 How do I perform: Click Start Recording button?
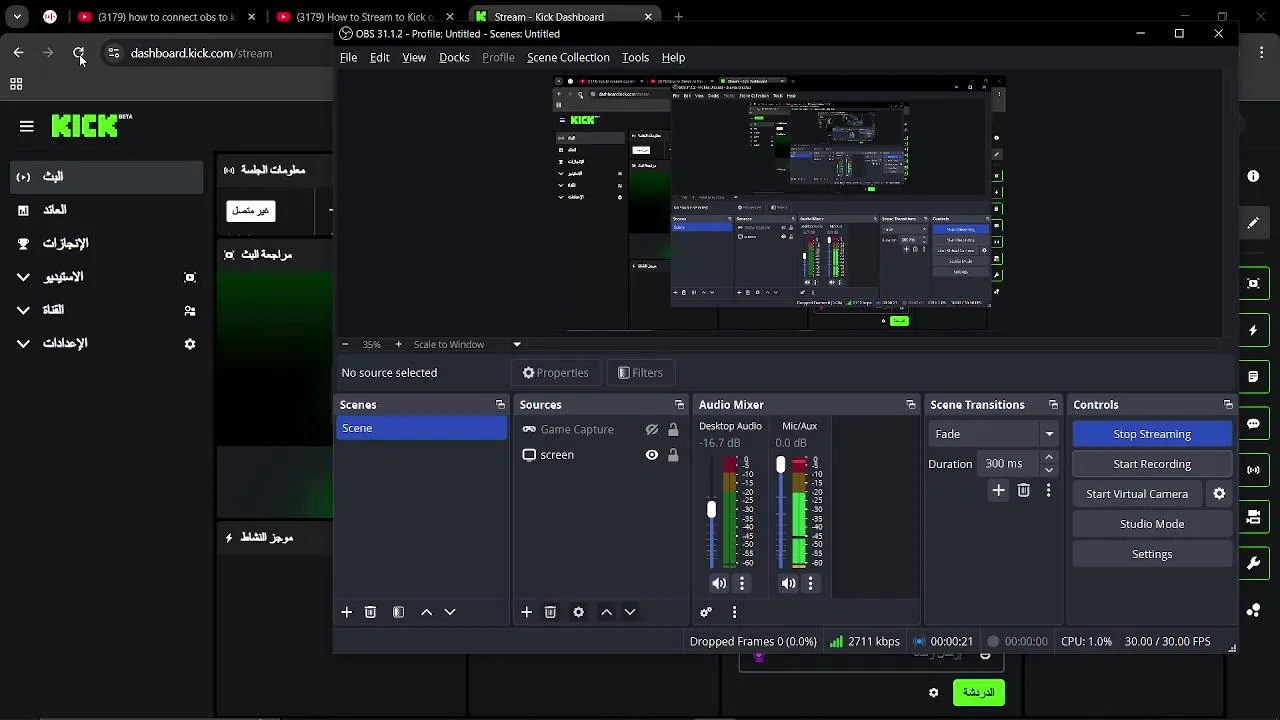1152,464
